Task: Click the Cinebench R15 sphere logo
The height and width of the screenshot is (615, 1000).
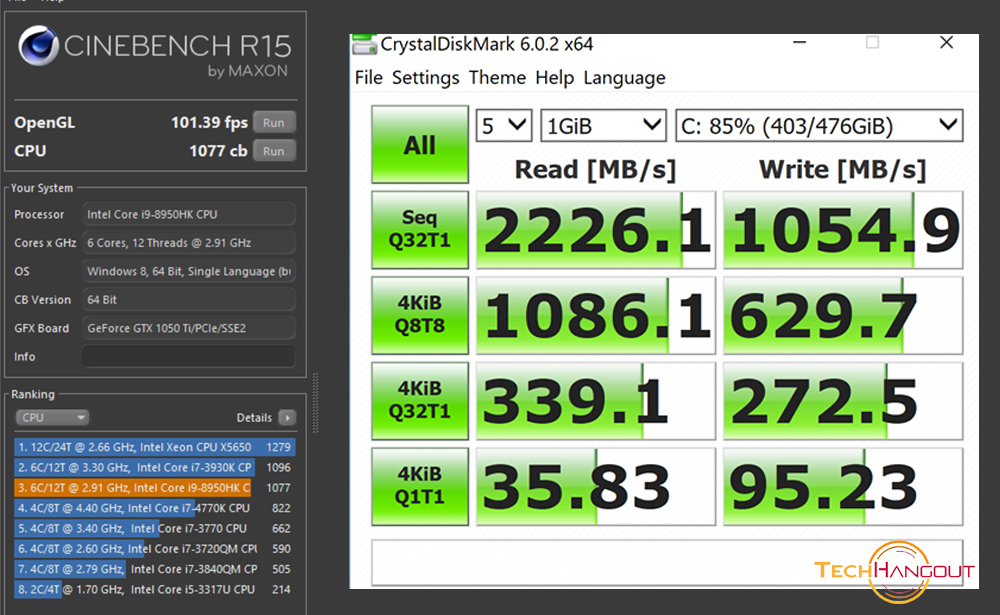Action: pos(38,47)
